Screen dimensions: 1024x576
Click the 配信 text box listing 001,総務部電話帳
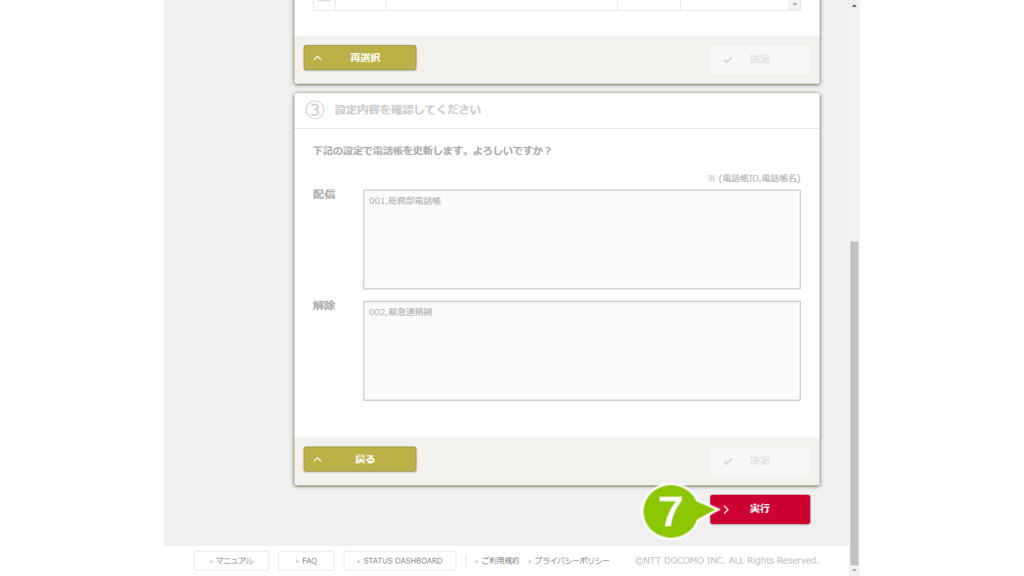[x=581, y=239]
